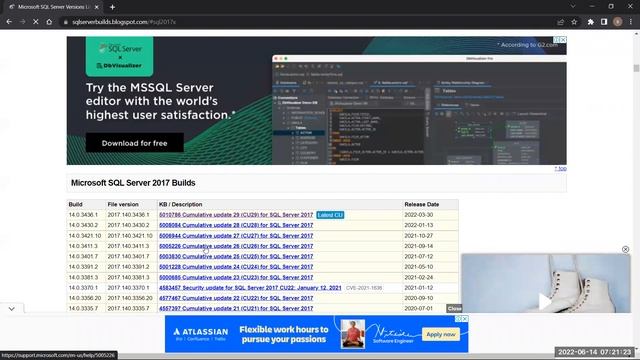
Task: Close the Microsoft SQL Server Versions tab
Action: pyautogui.click(x=97, y=7)
